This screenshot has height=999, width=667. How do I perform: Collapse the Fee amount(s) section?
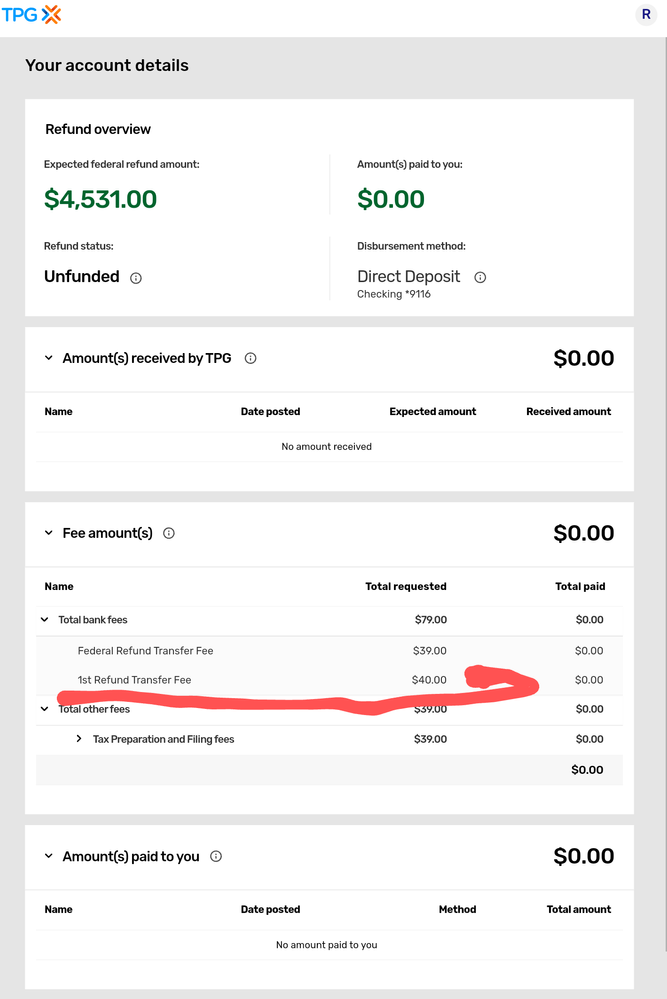(48, 533)
